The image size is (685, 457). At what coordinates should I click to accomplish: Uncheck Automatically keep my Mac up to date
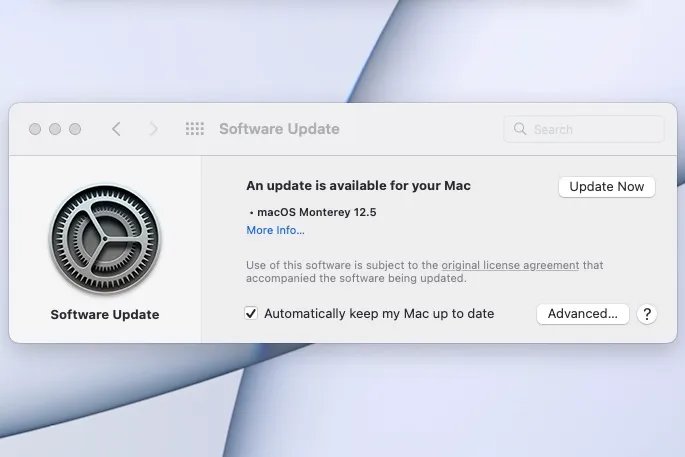point(251,313)
